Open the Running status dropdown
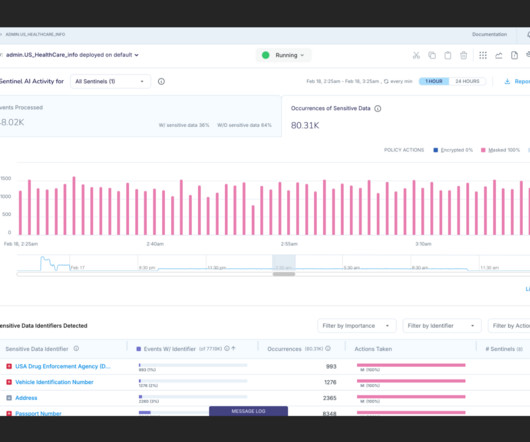Image resolution: width=530 pixels, height=442 pixels. pyautogui.click(x=283, y=55)
